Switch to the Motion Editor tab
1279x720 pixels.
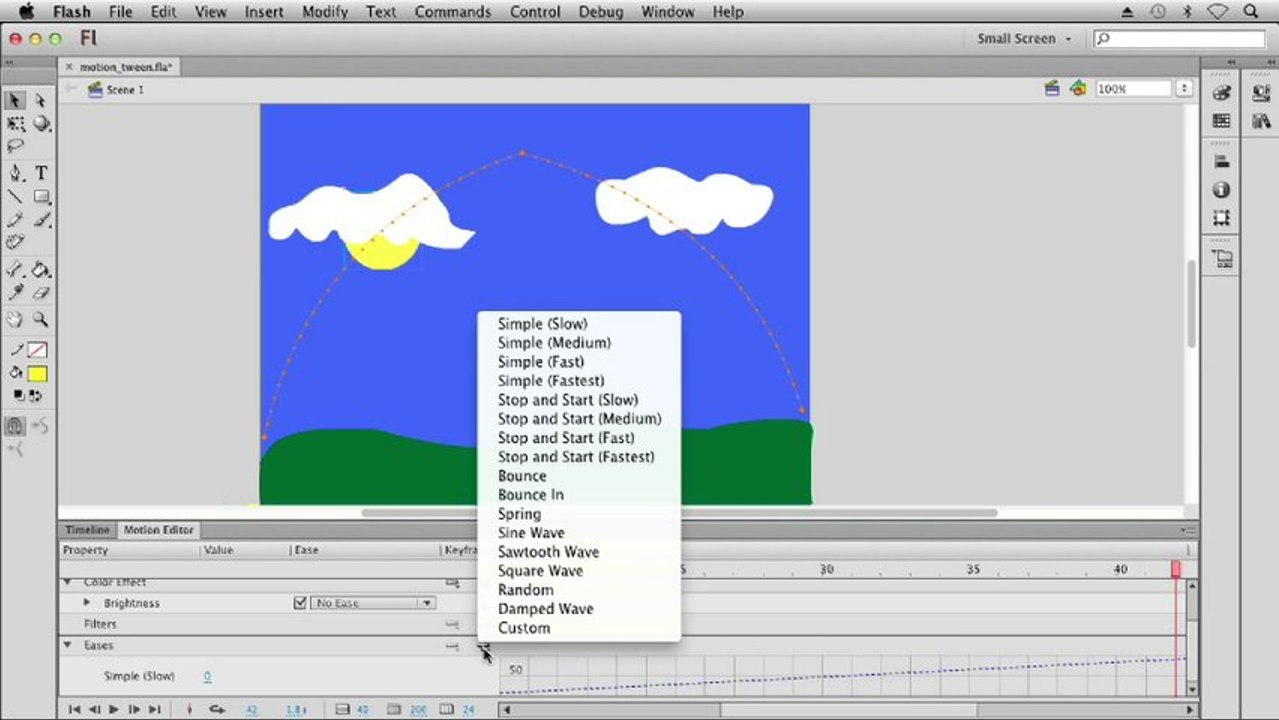click(x=158, y=530)
